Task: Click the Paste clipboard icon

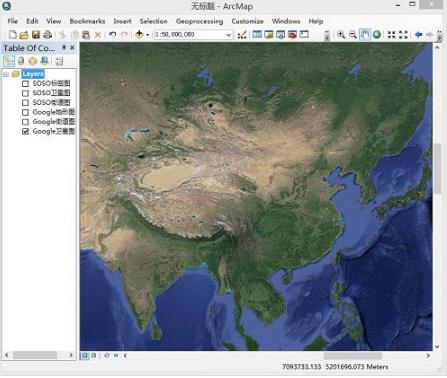Action: pyautogui.click(x=86, y=34)
